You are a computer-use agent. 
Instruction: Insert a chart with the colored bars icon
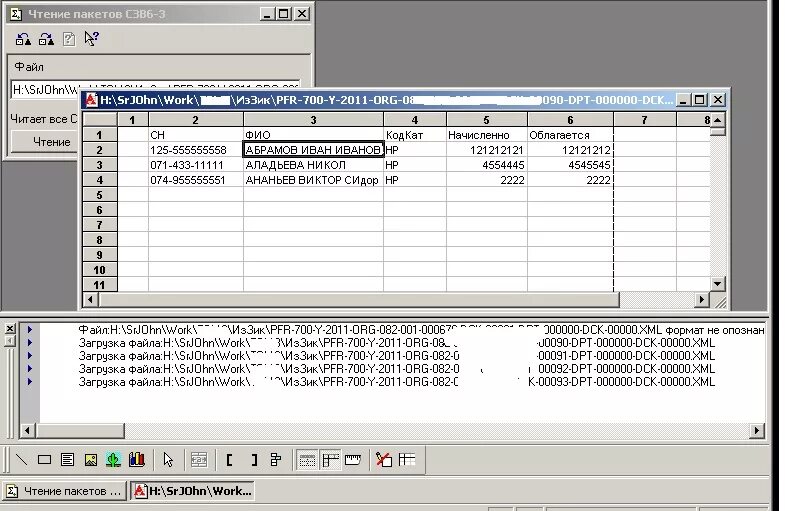pyautogui.click(x=136, y=459)
